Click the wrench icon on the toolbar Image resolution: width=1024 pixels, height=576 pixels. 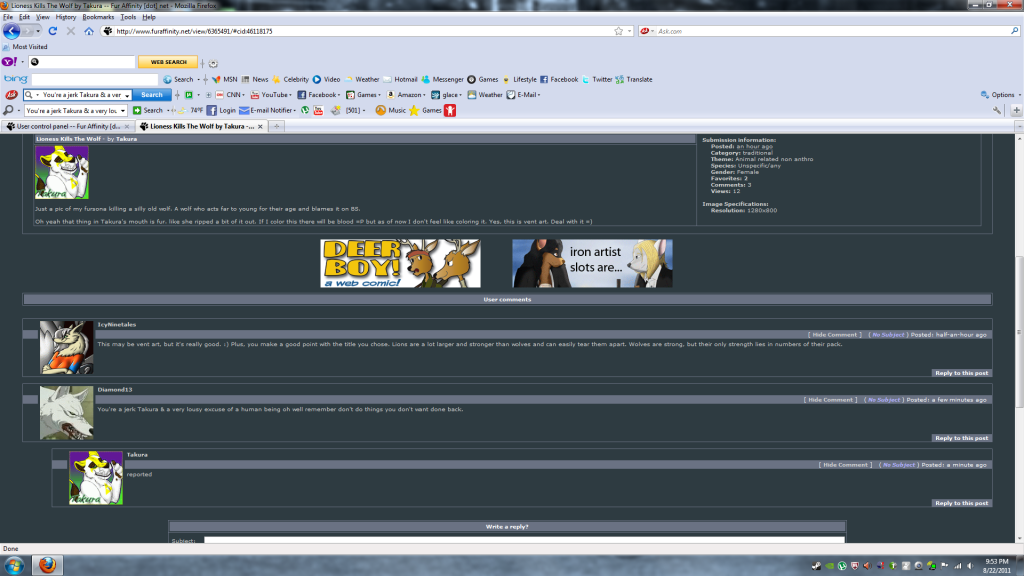997,110
